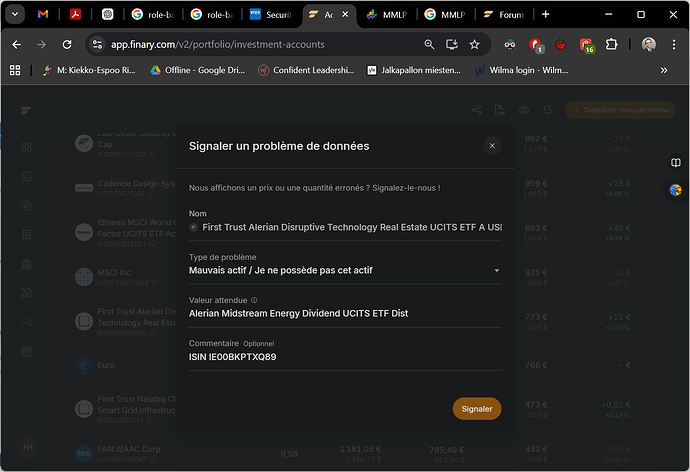
Task: Close the Signaler un problème dialog
Action: tap(492, 146)
